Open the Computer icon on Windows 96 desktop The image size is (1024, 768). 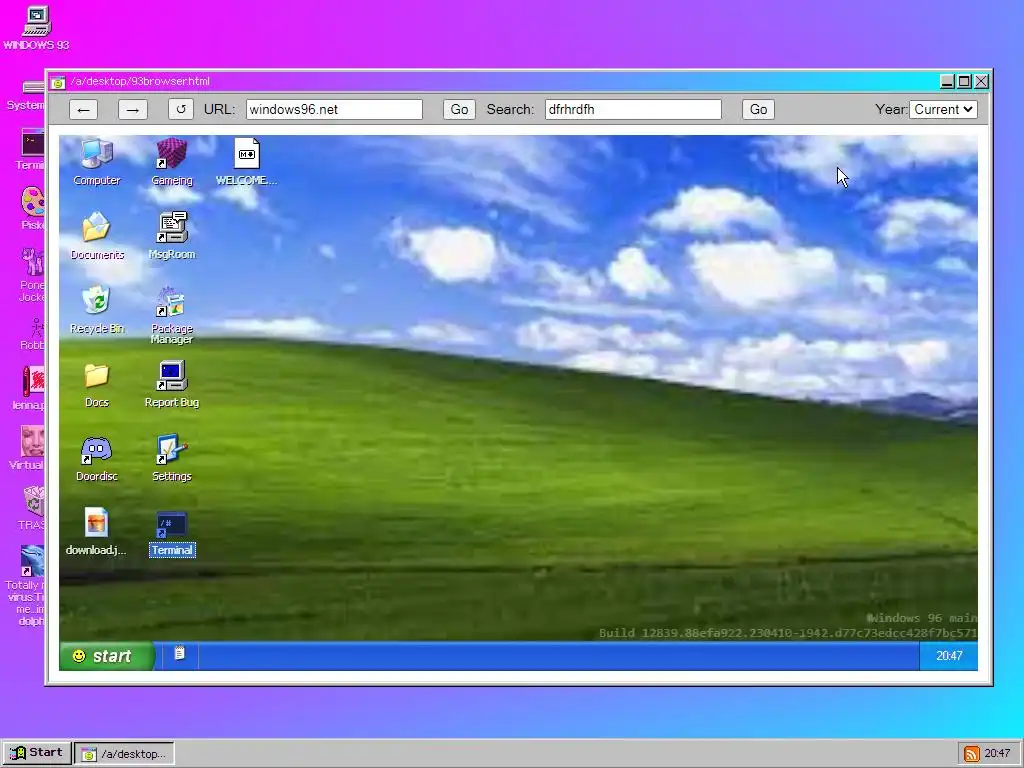tap(97, 162)
